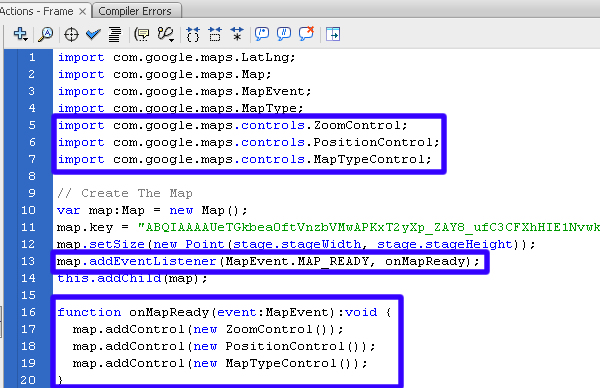Run Check syntax with the blue checkmark
Image resolution: width=600 pixels, height=388 pixels.
pos(93,34)
